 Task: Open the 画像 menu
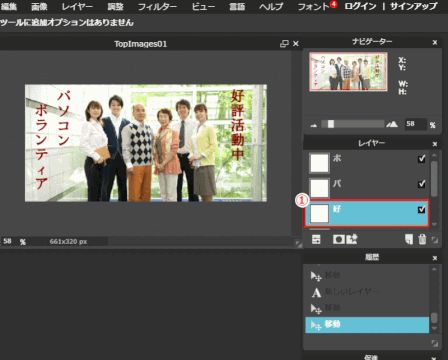[39, 6]
